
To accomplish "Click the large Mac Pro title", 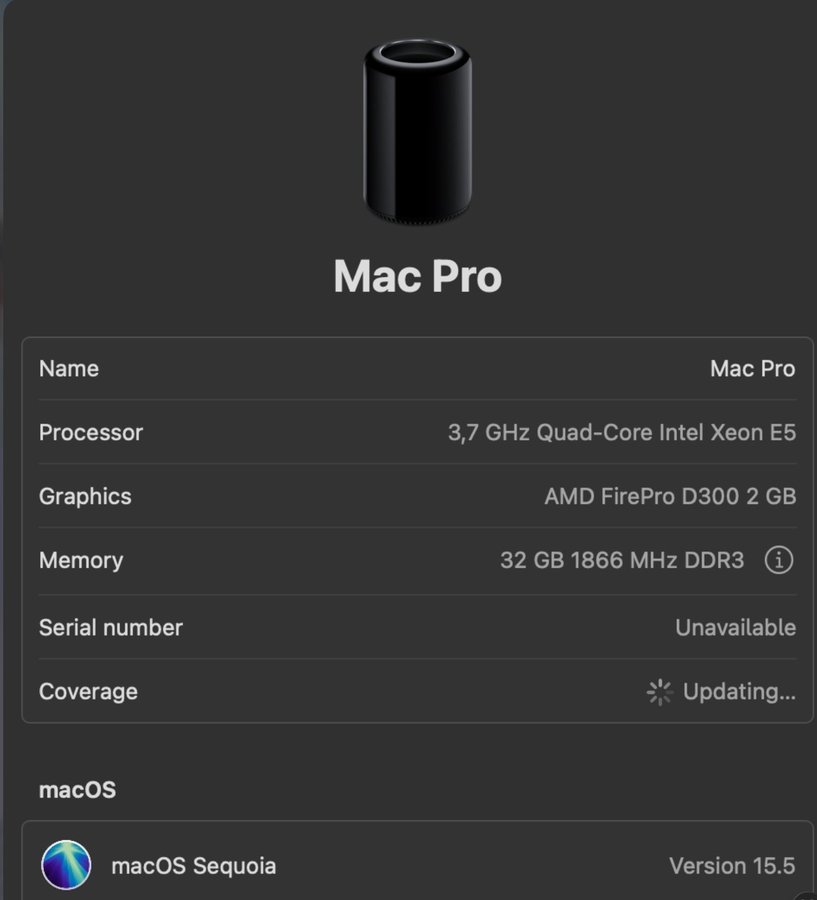I will tap(417, 276).
